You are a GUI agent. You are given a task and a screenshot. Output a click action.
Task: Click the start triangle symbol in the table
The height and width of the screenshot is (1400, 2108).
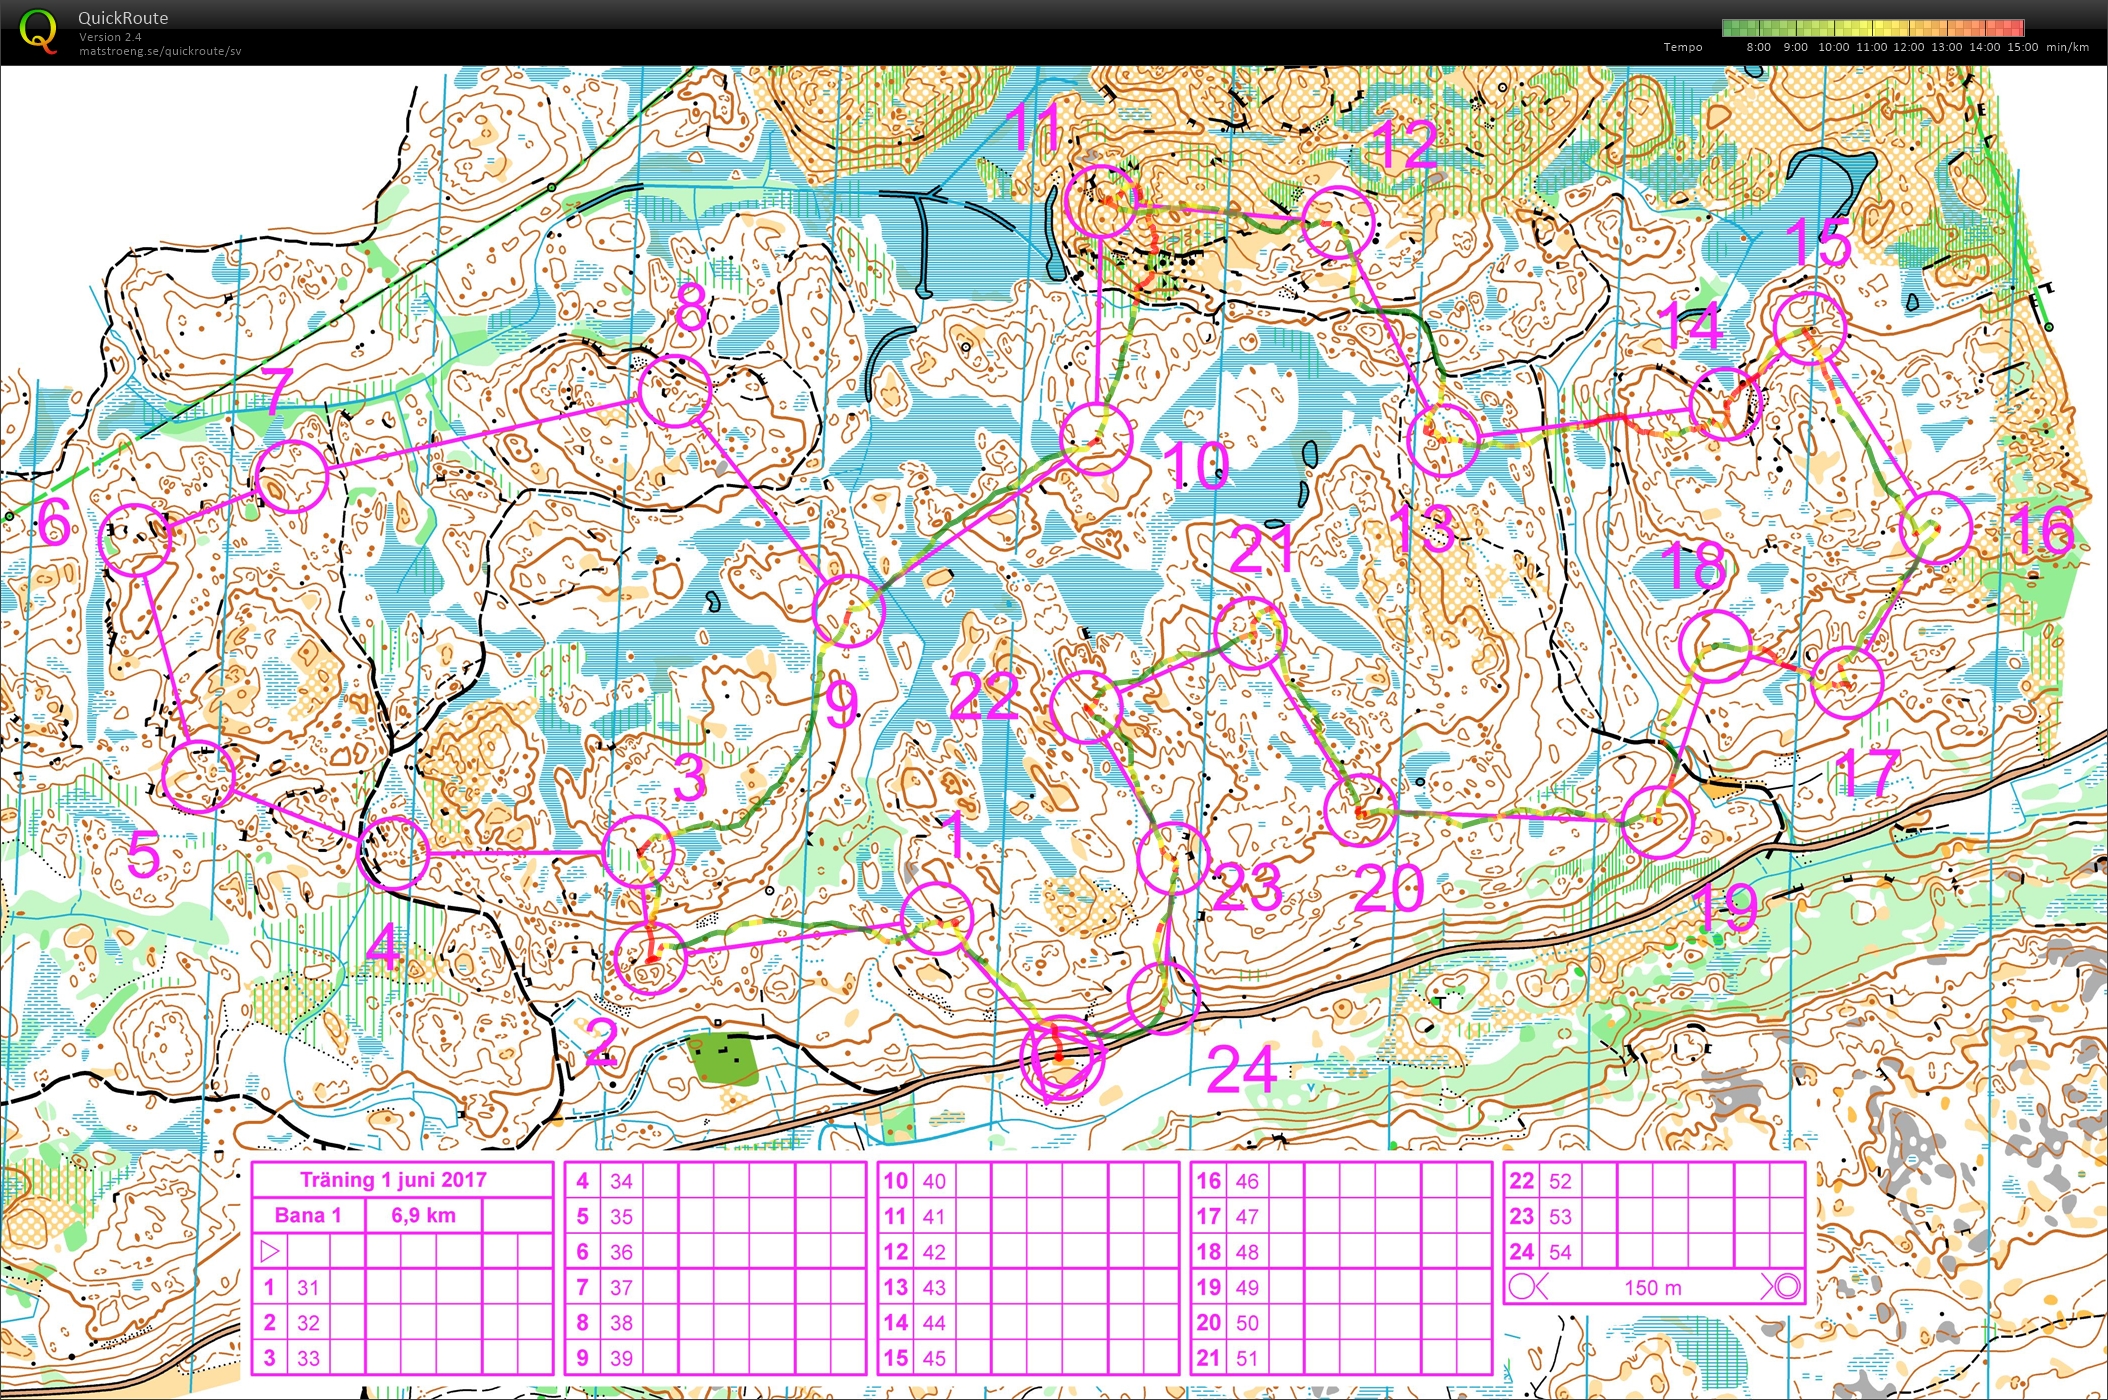(x=270, y=1251)
